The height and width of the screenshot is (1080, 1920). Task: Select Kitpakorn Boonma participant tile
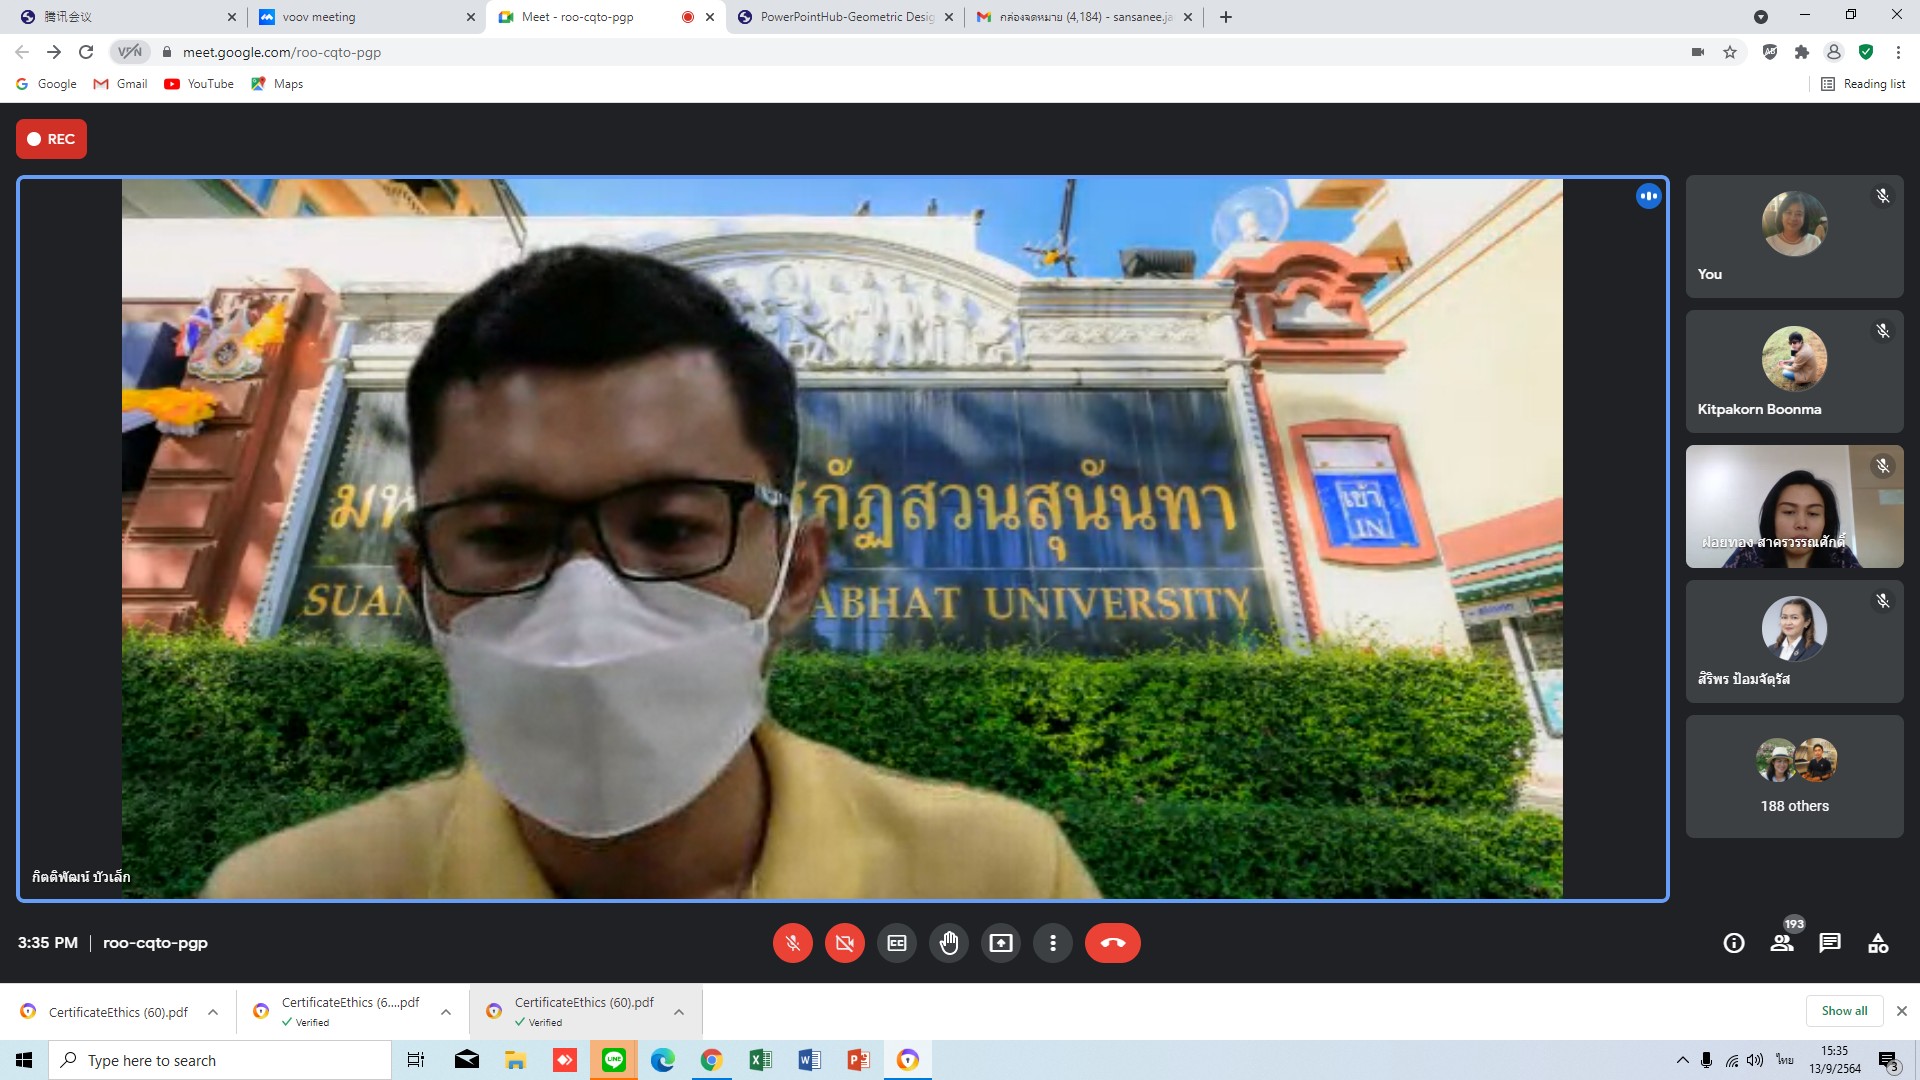click(x=1794, y=371)
